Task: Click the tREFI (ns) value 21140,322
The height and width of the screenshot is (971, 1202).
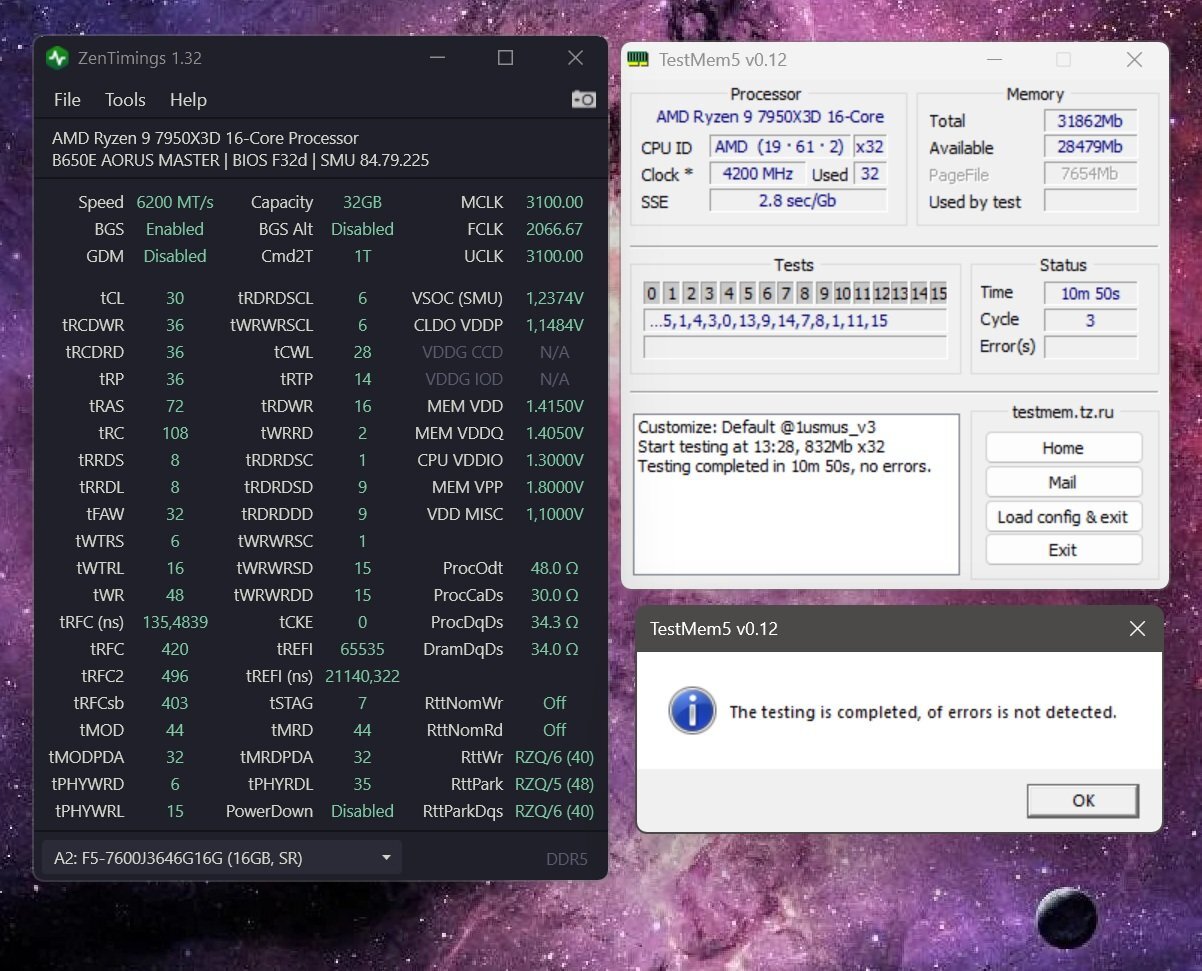Action: (x=362, y=676)
